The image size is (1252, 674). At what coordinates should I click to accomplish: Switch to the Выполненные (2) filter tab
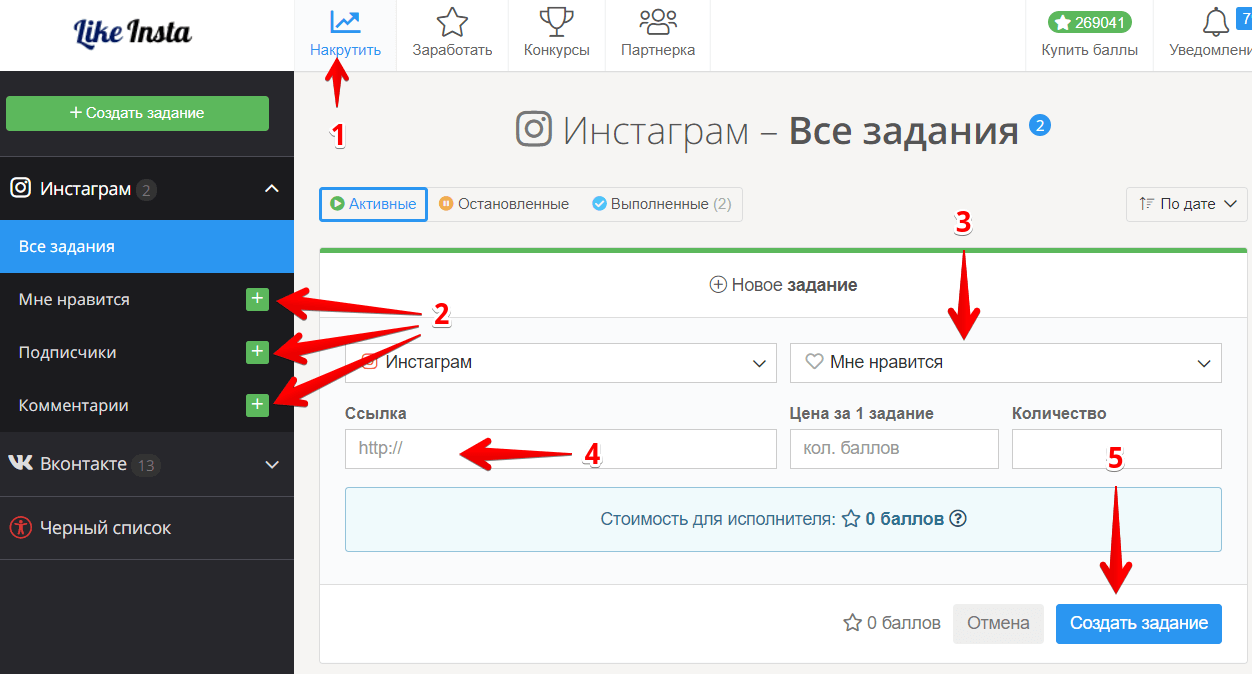(x=661, y=204)
